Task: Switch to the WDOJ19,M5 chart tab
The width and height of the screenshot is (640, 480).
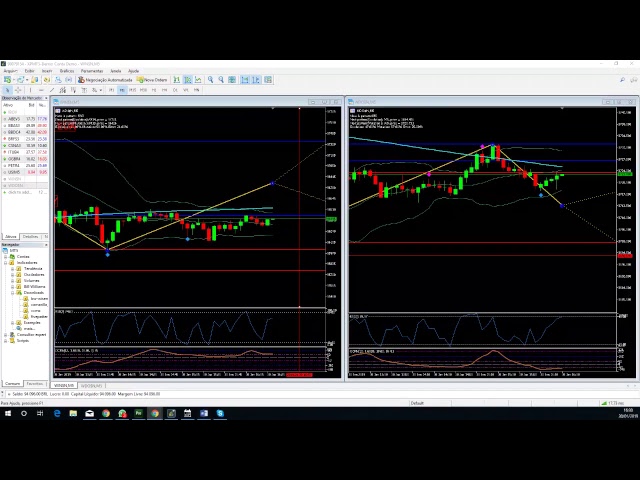Action: [x=91, y=385]
